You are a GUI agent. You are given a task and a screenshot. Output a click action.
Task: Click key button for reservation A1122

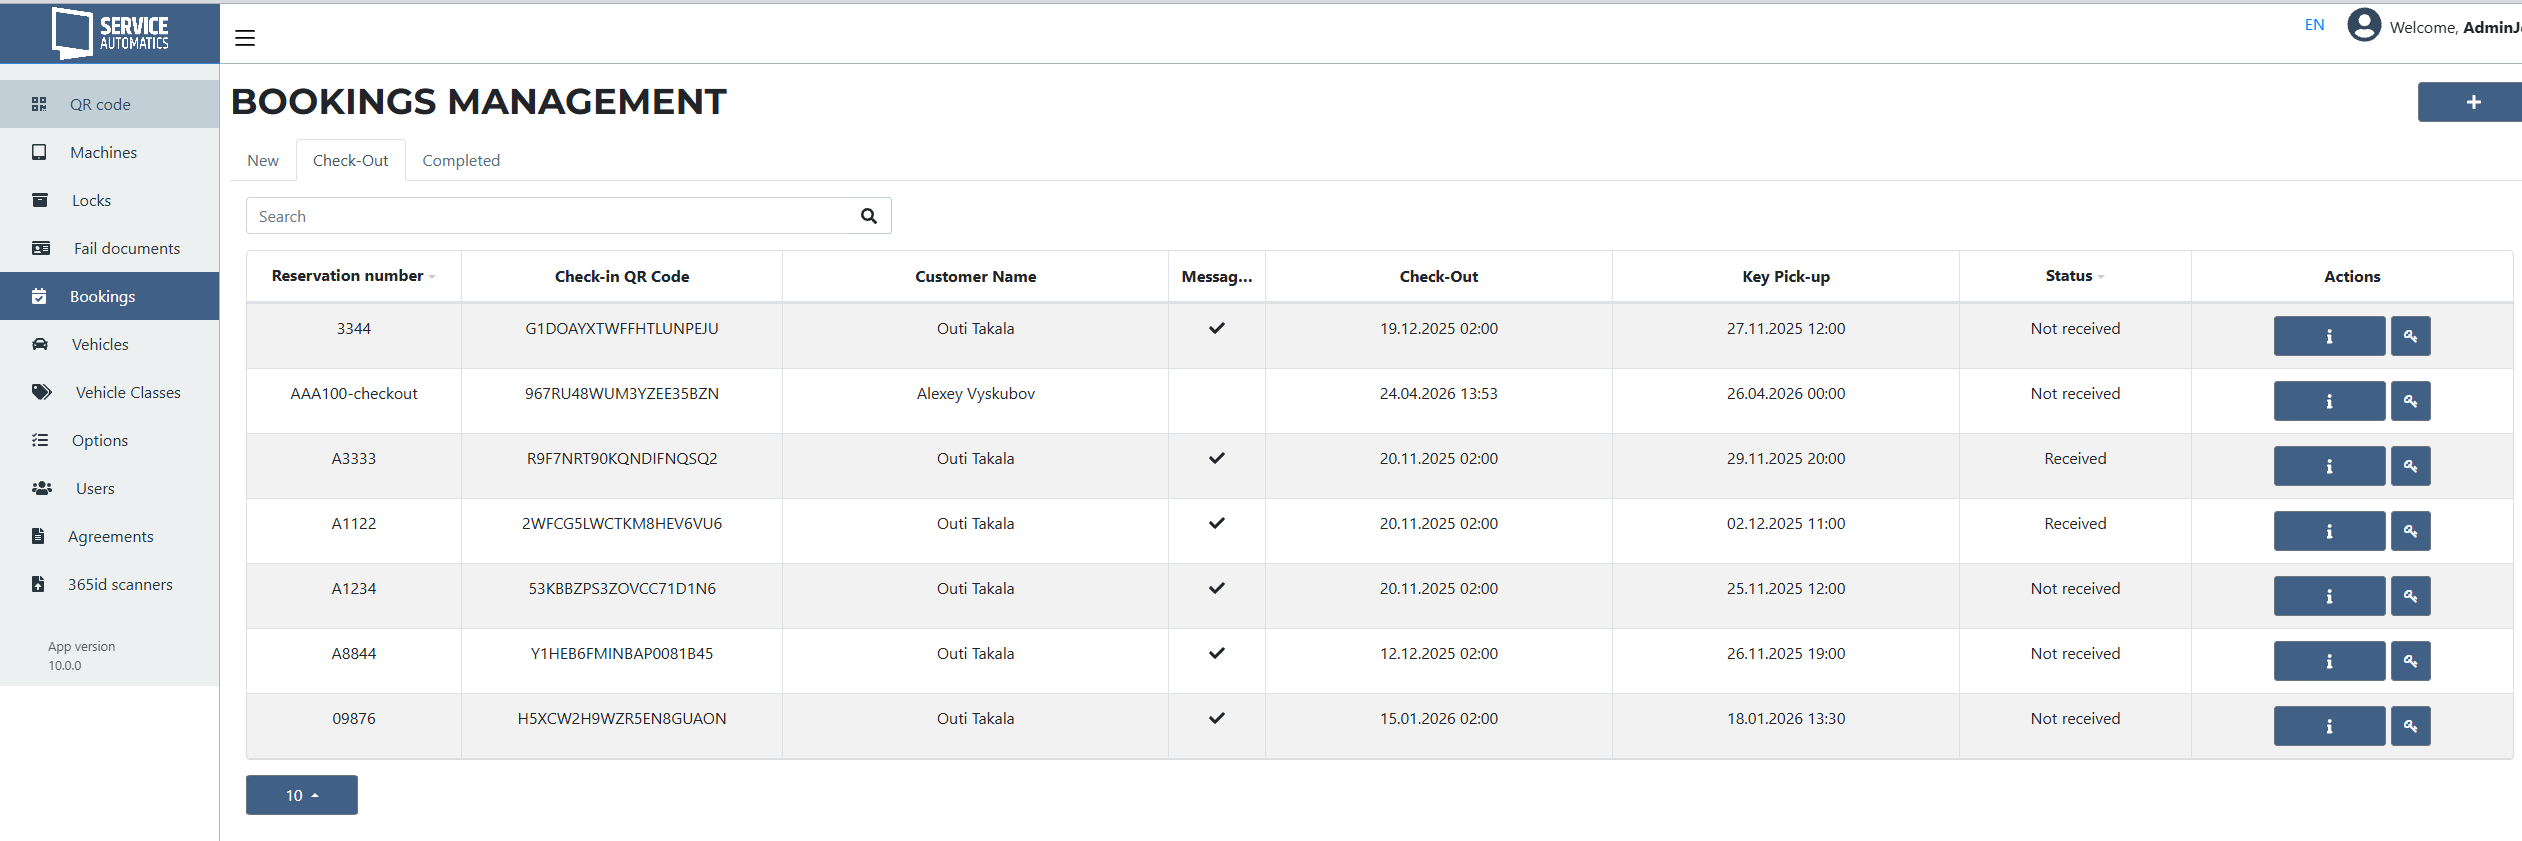(2410, 531)
